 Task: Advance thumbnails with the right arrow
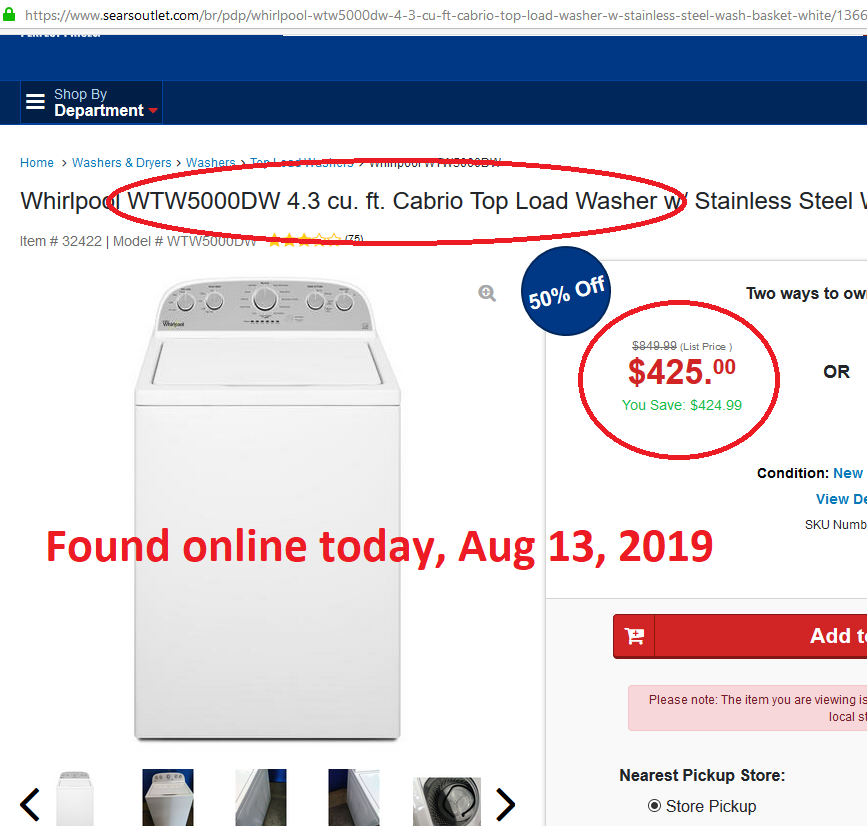[505, 803]
